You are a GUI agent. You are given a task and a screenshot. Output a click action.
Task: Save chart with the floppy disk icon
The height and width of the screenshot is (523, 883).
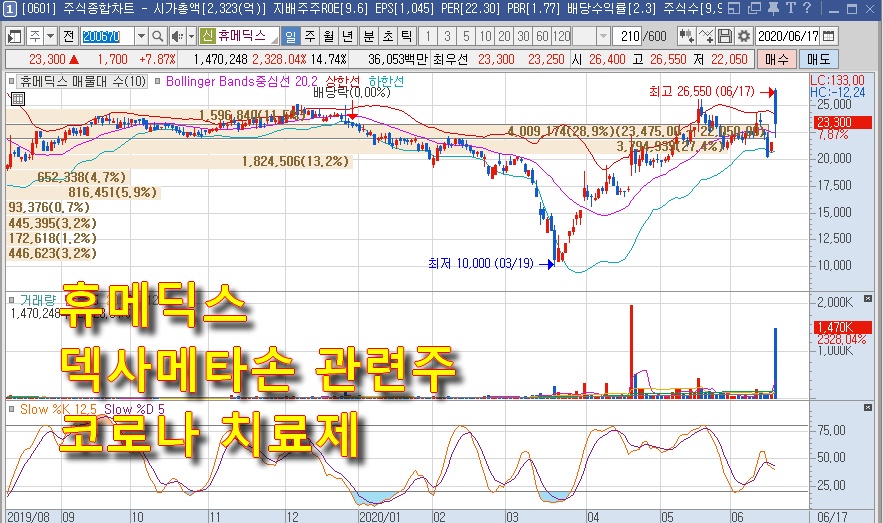point(725,37)
